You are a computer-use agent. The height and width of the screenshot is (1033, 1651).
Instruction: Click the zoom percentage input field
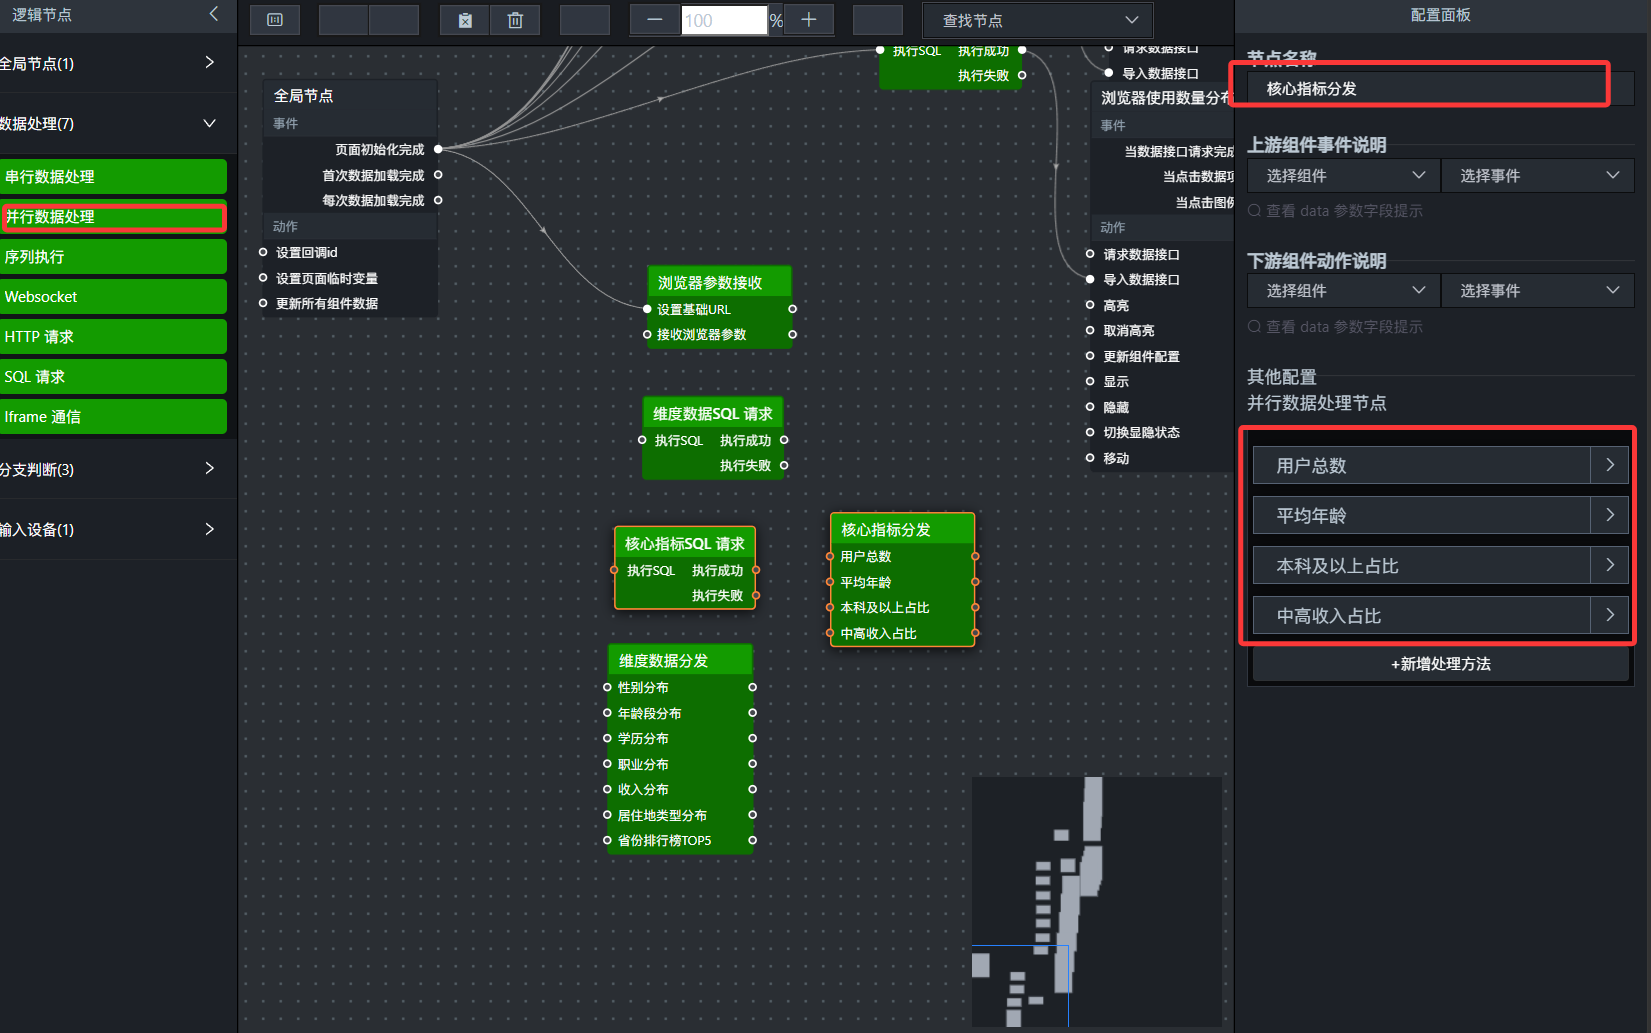tap(724, 20)
